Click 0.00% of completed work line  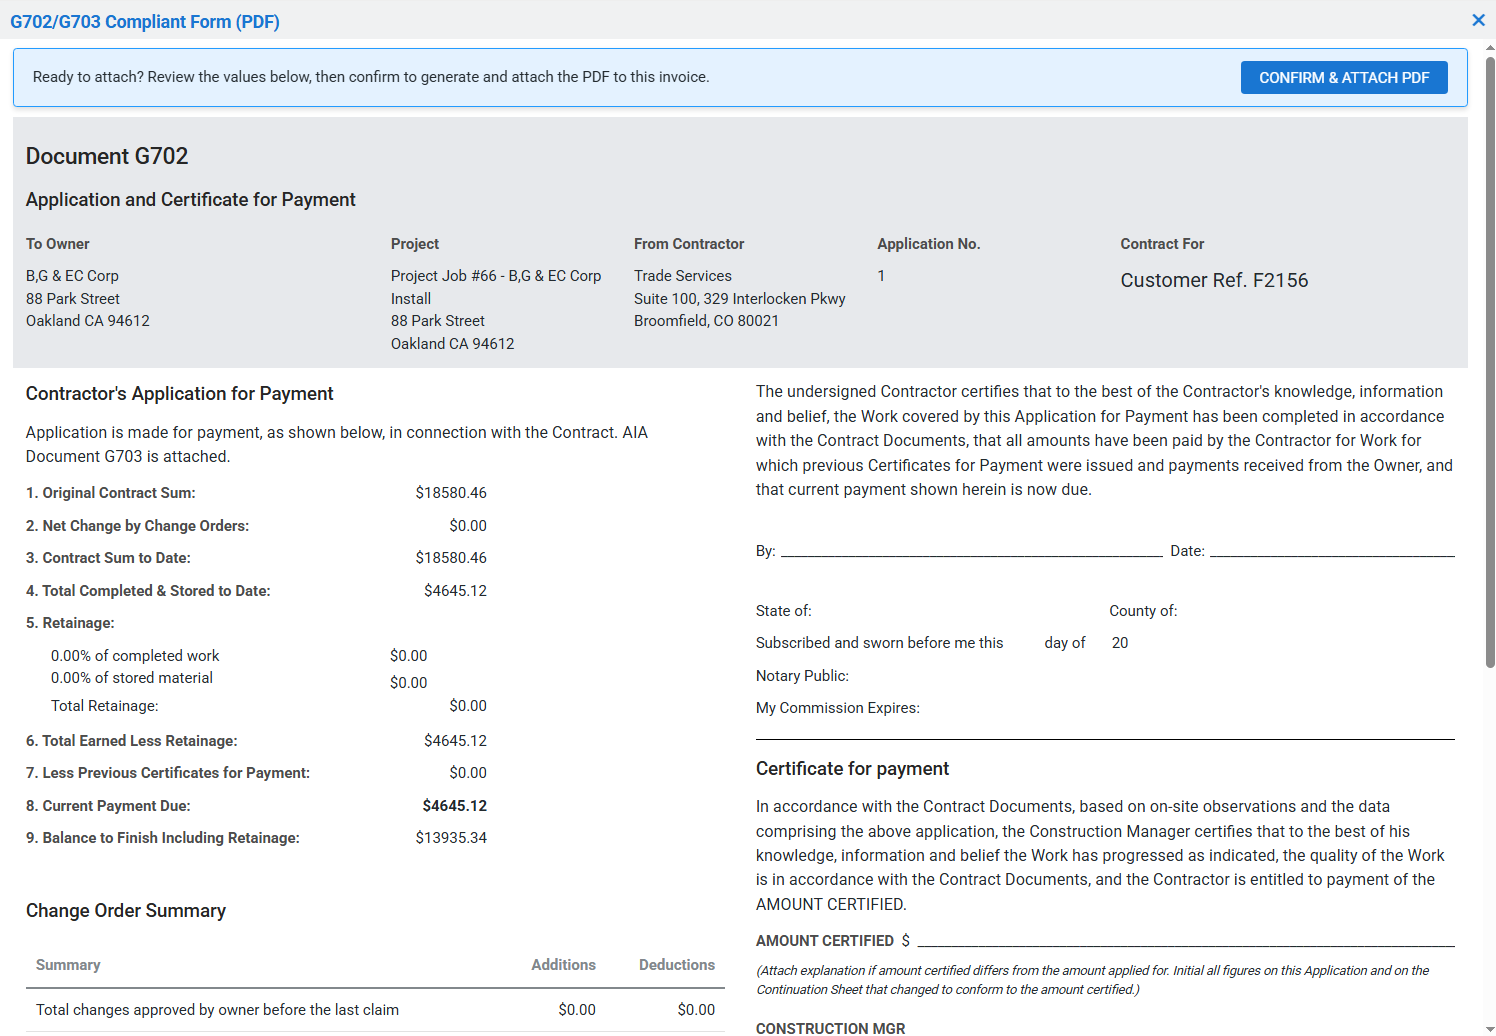135,656
